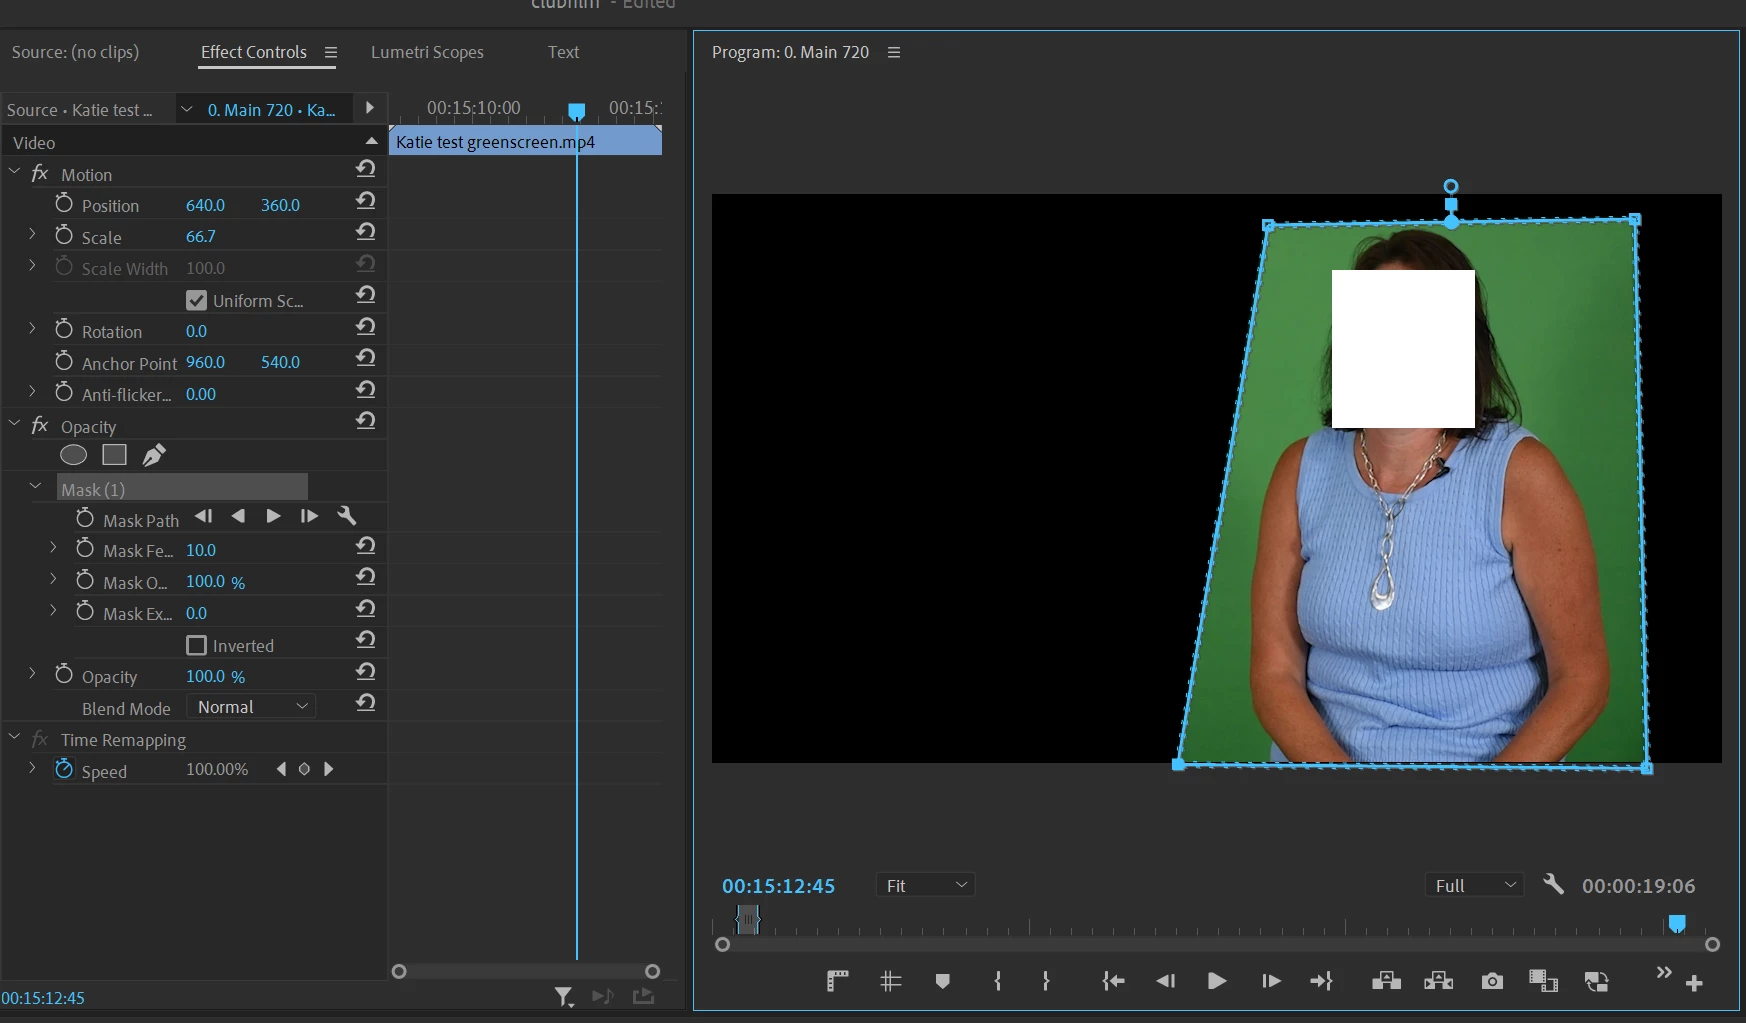Open the Full playback resolution dropdown
This screenshot has width=1746, height=1023.
point(1474,885)
